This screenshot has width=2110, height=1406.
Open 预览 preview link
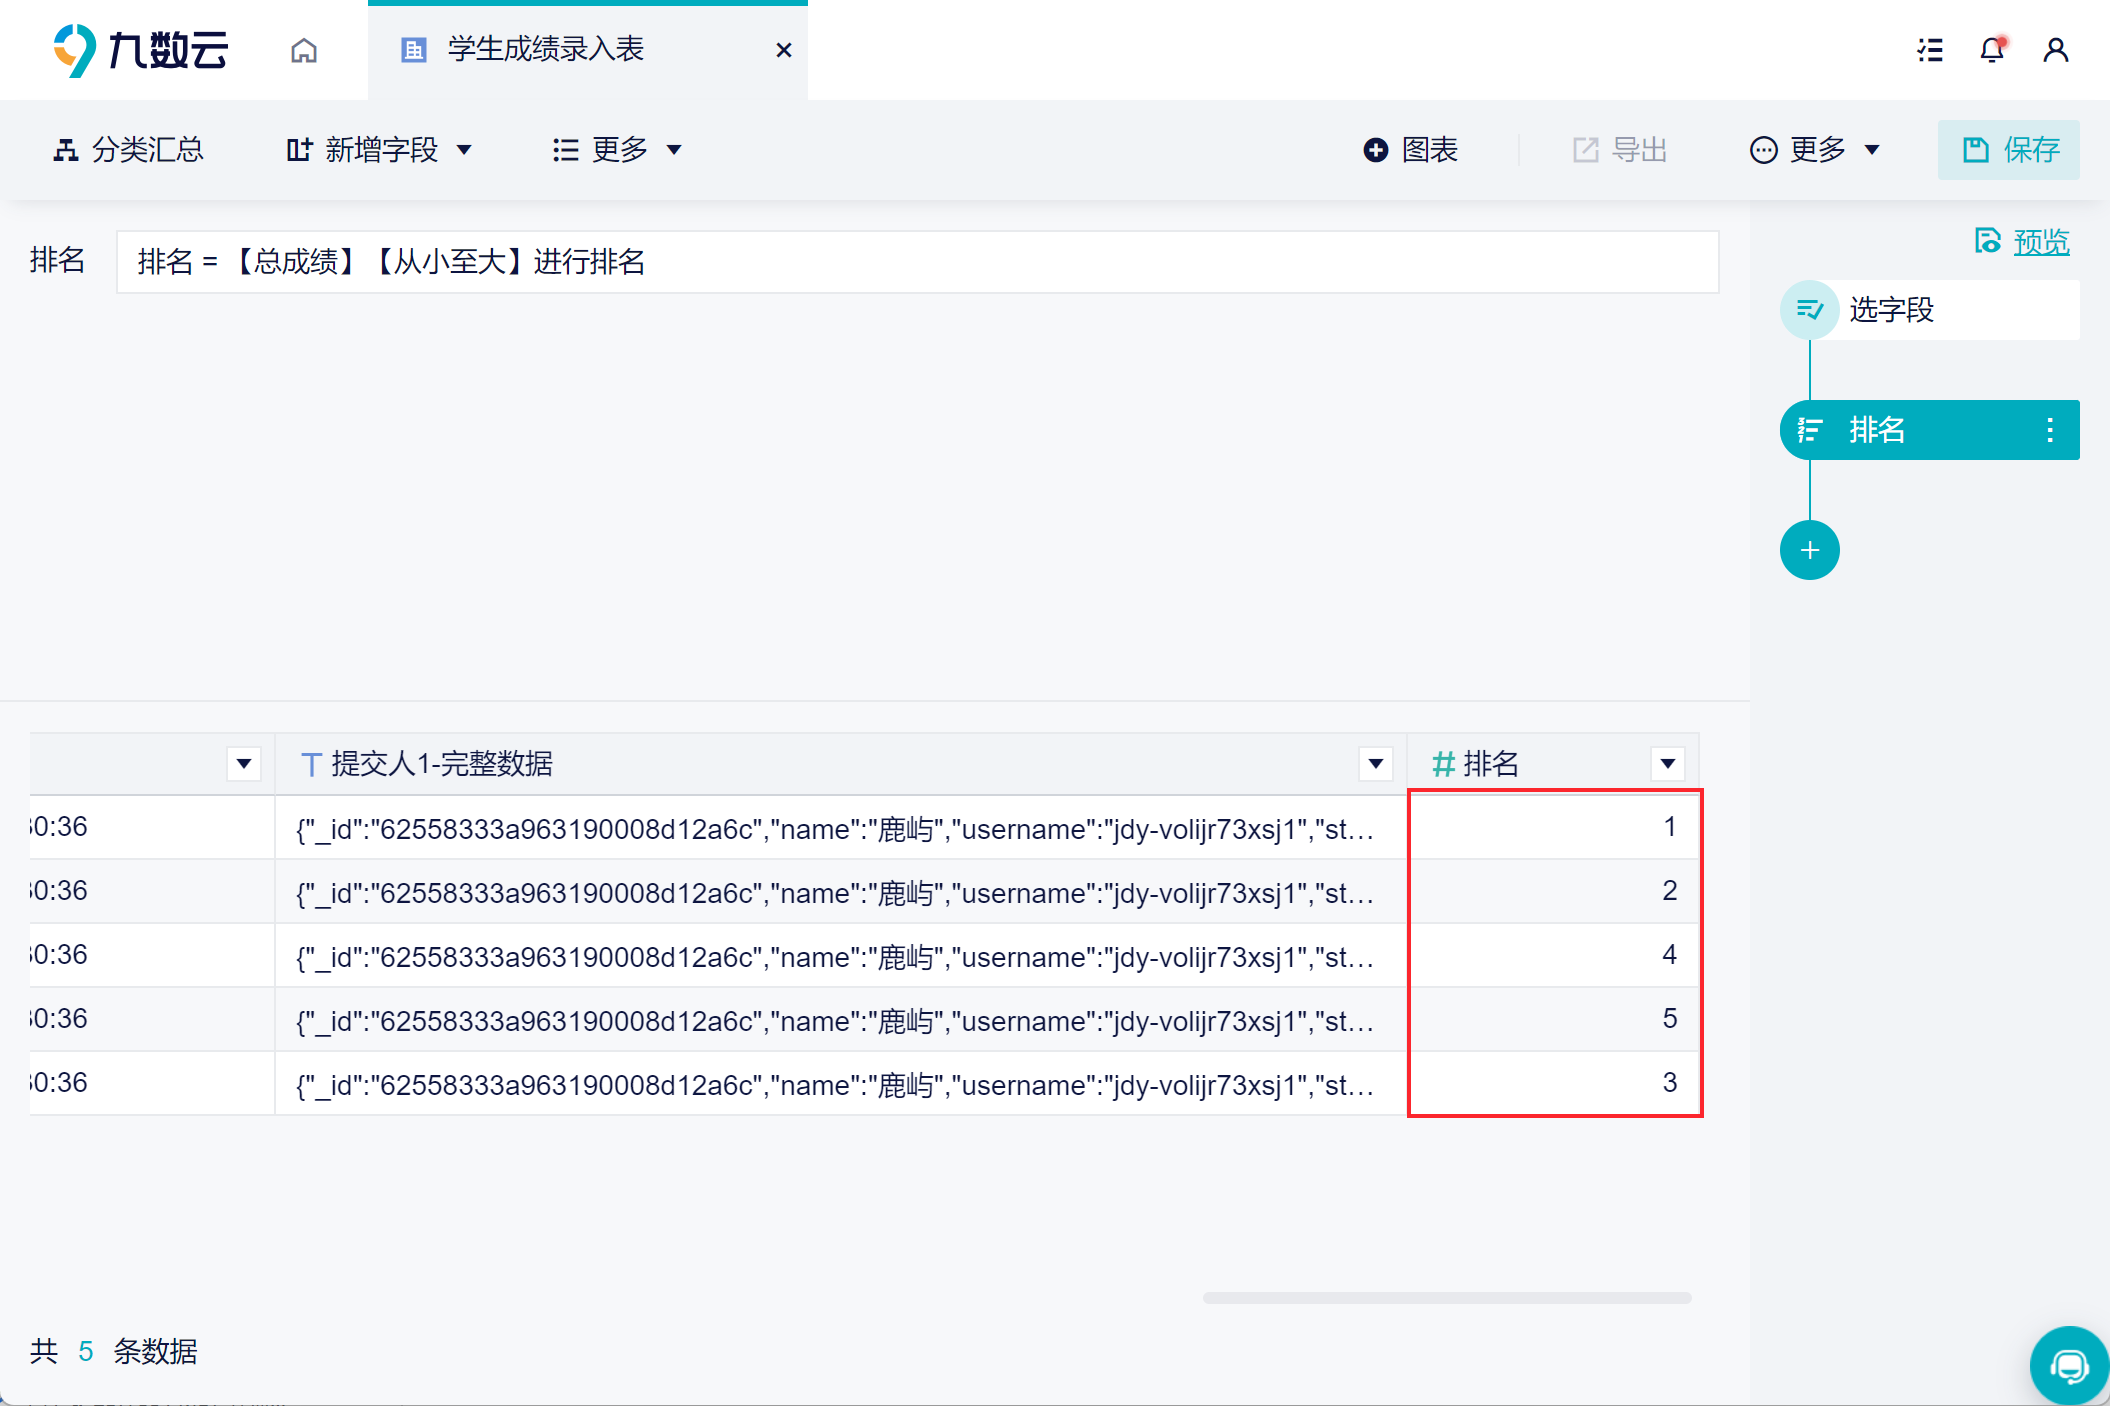(2040, 242)
